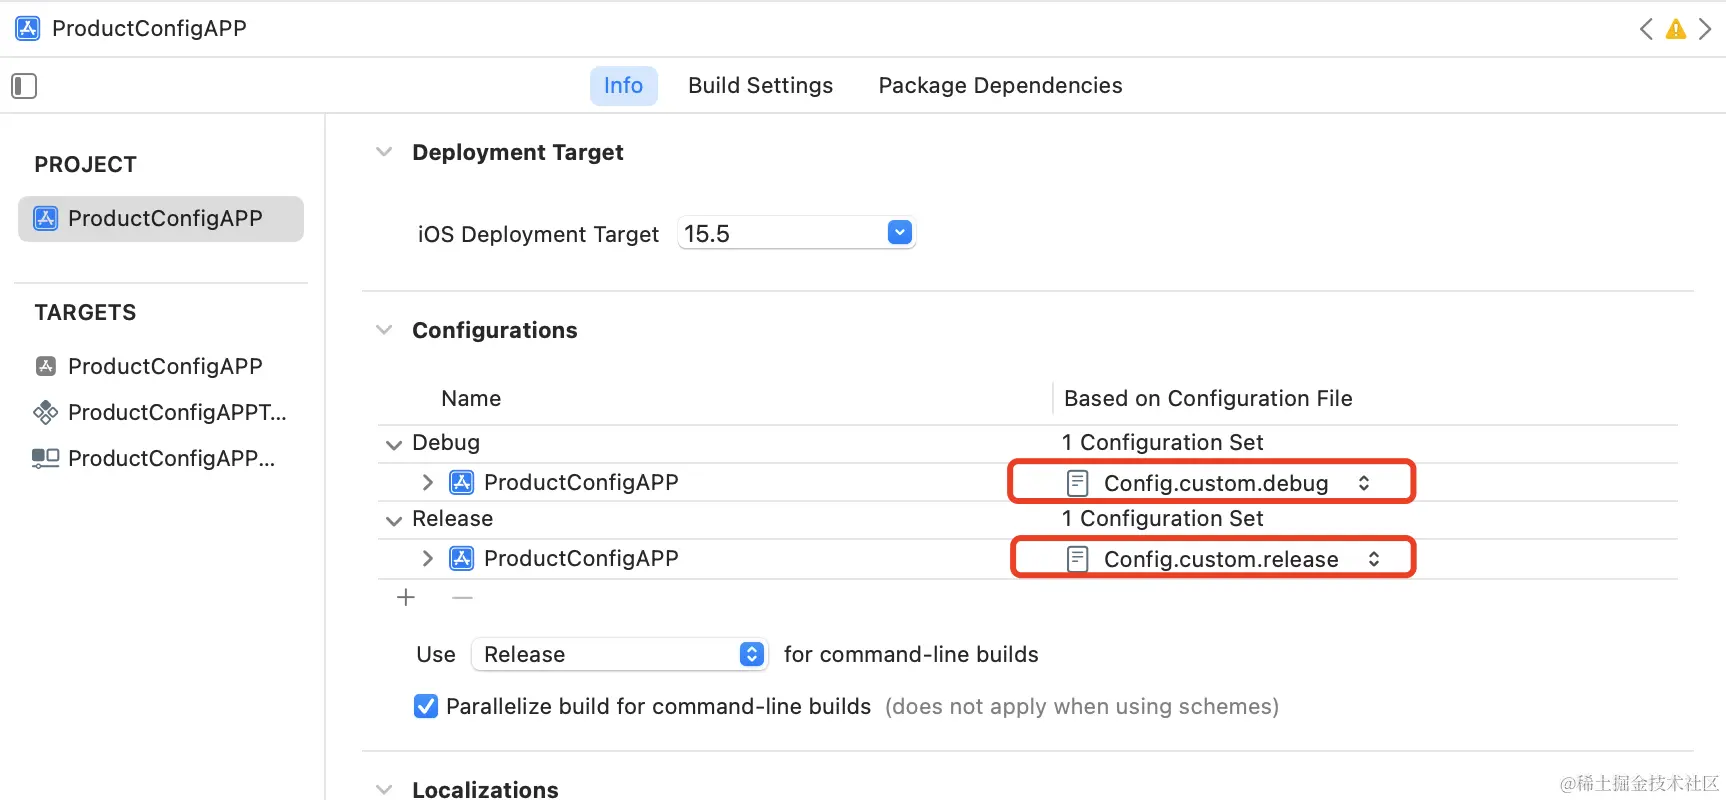Expand ProductConfigAPP row under Release
The height and width of the screenshot is (800, 1726).
click(428, 558)
